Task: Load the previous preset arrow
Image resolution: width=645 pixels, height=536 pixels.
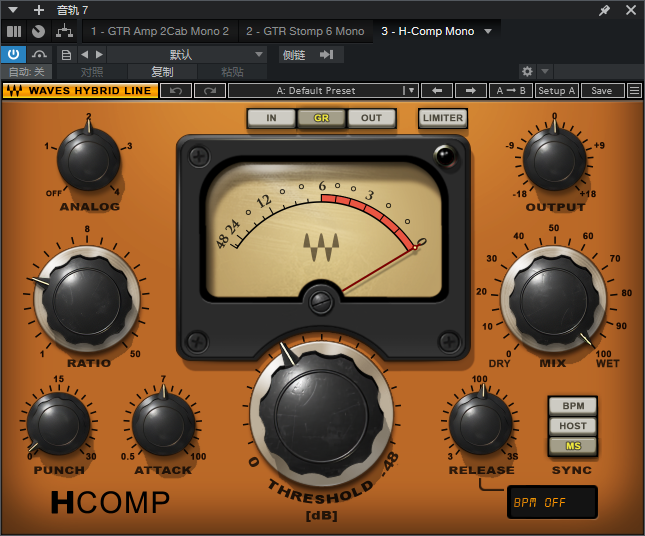Action: click(x=85, y=54)
